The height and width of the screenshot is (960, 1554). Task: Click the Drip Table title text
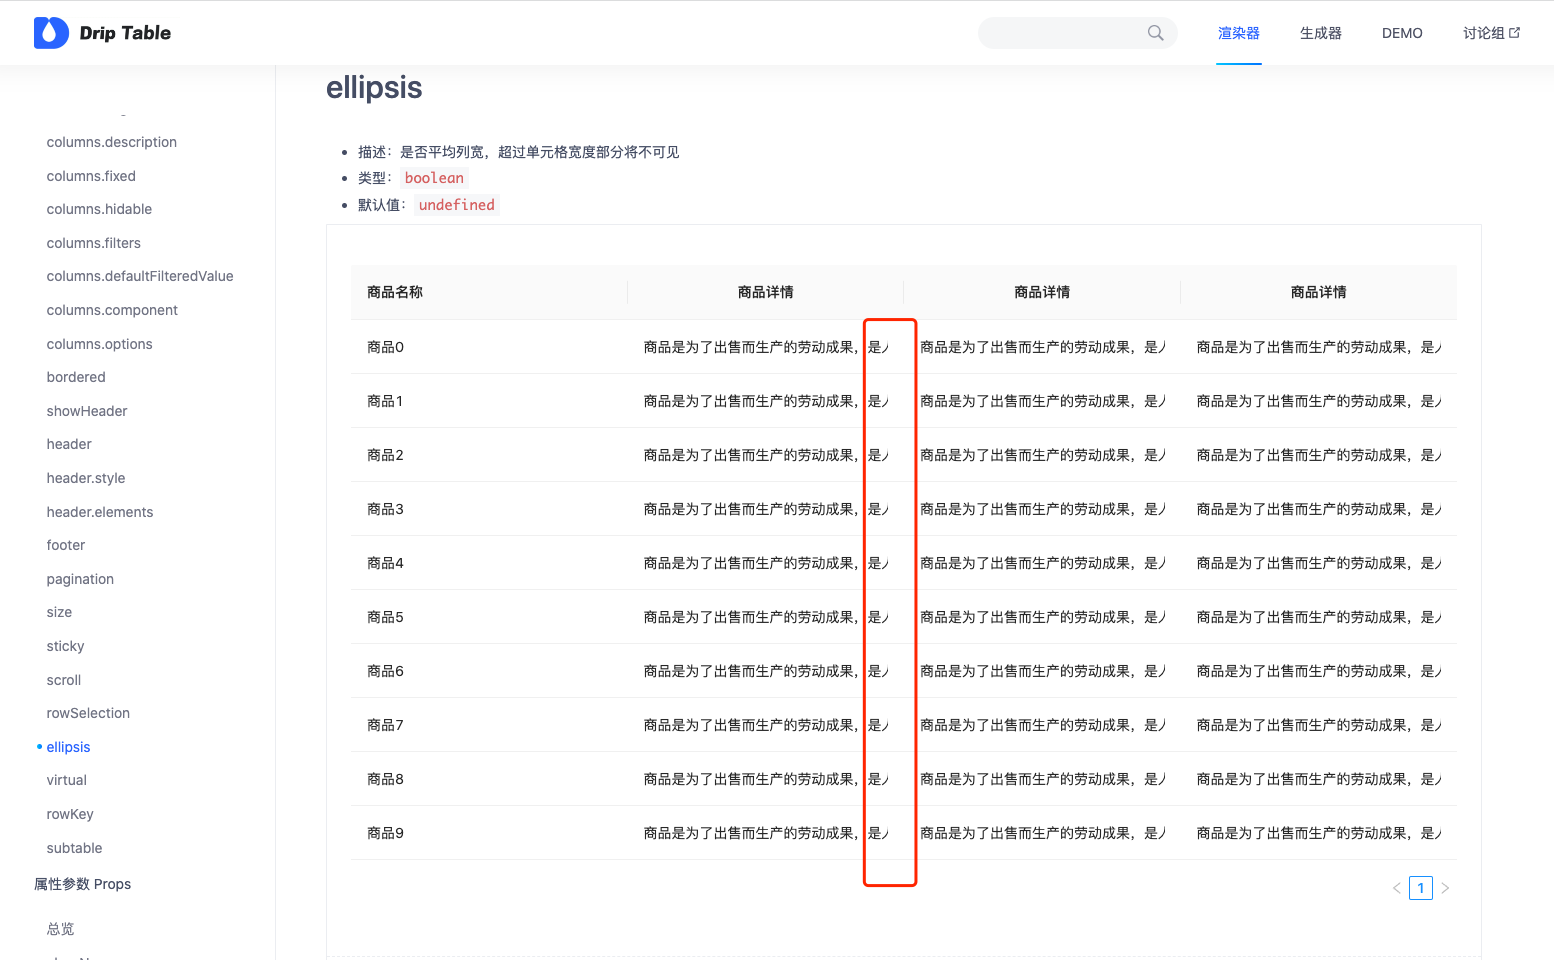[125, 33]
